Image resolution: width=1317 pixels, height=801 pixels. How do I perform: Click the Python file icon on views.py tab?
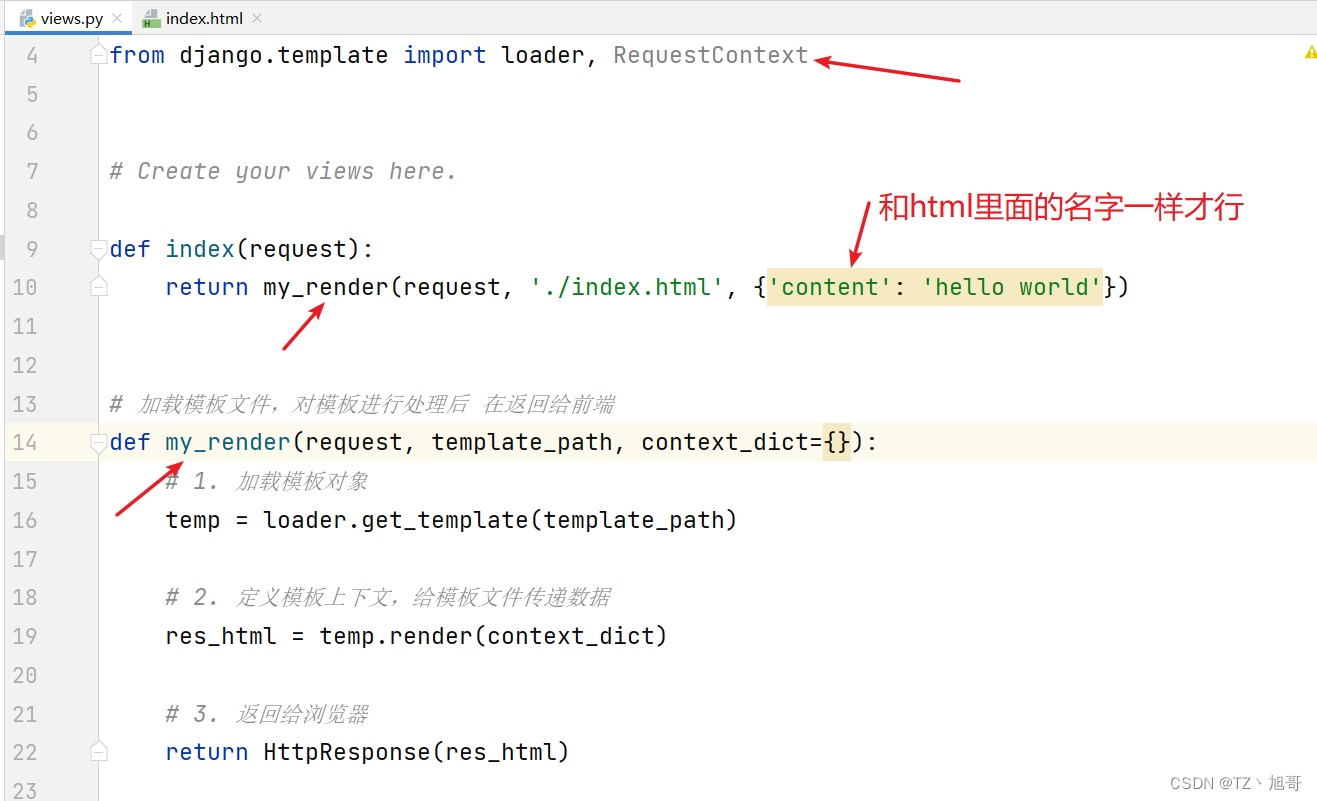click(28, 19)
